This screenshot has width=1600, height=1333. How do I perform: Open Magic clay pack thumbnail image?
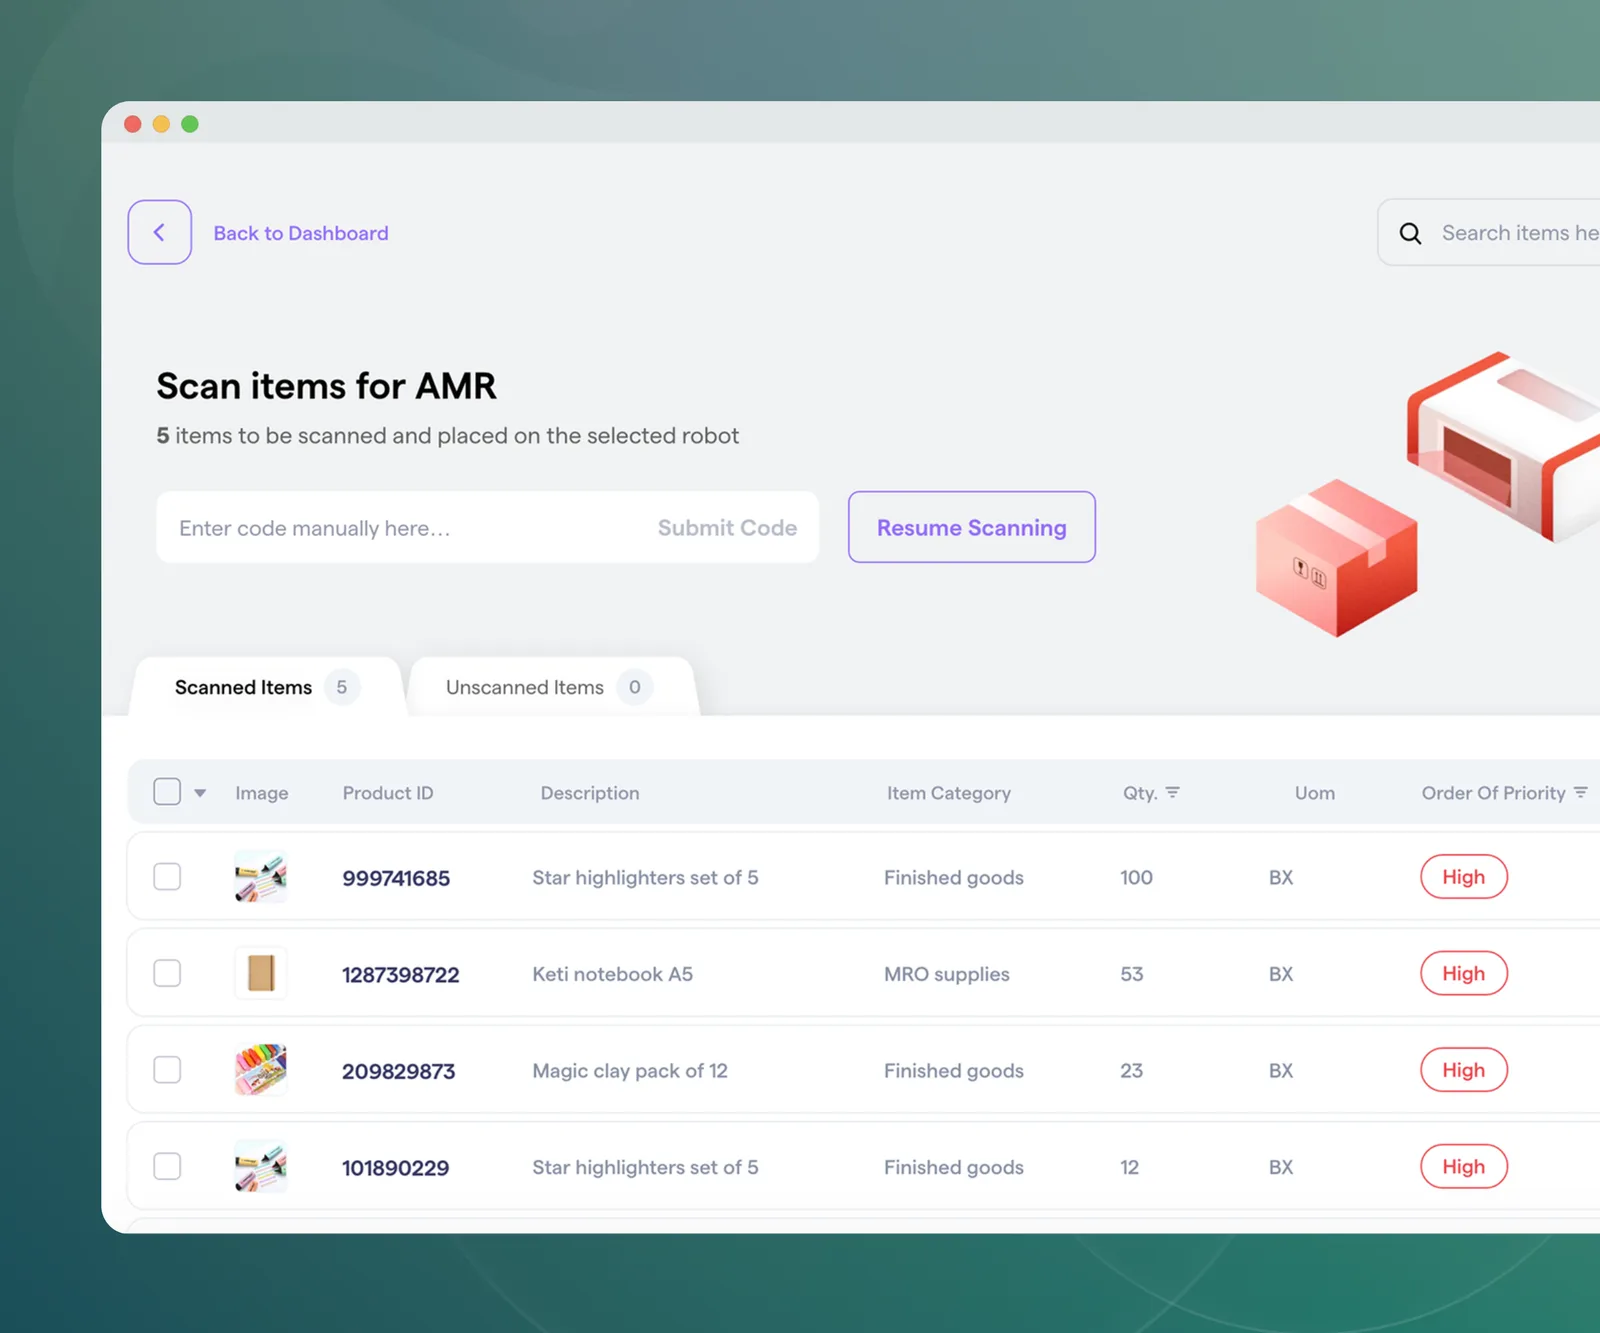(261, 1070)
